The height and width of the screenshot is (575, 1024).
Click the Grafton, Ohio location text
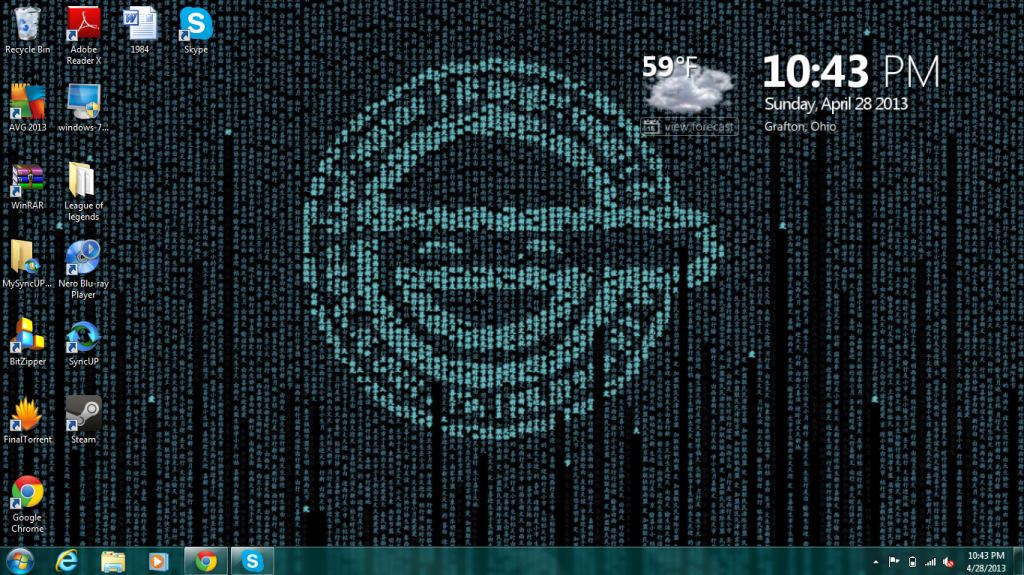pos(800,127)
